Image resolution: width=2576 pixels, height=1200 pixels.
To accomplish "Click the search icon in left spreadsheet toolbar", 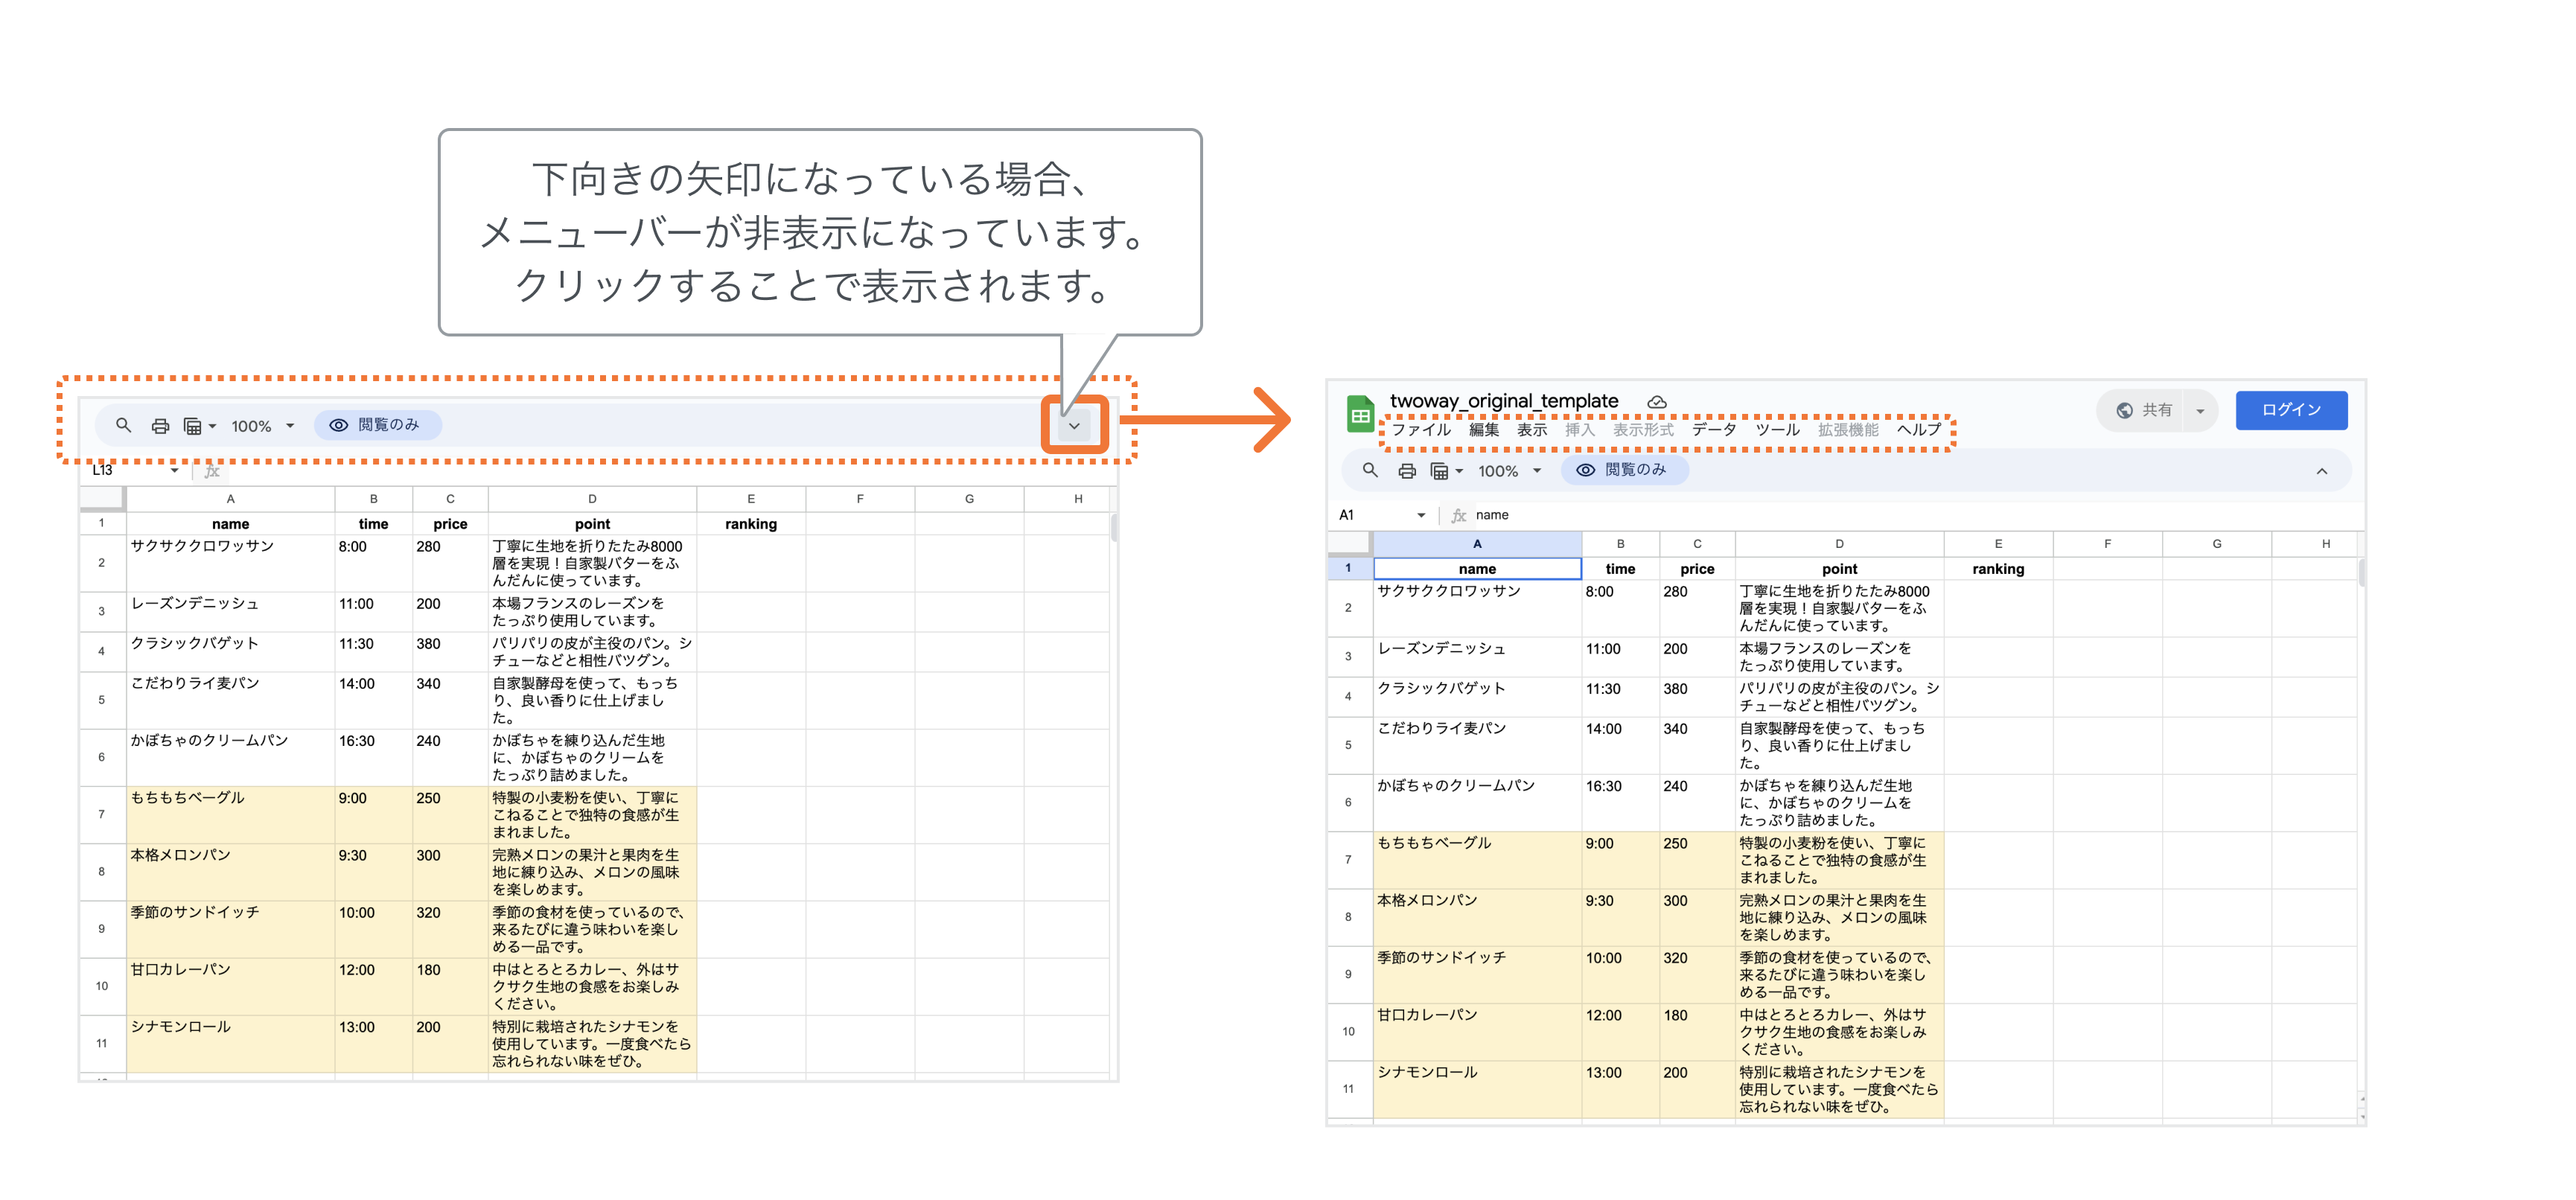I will [123, 426].
